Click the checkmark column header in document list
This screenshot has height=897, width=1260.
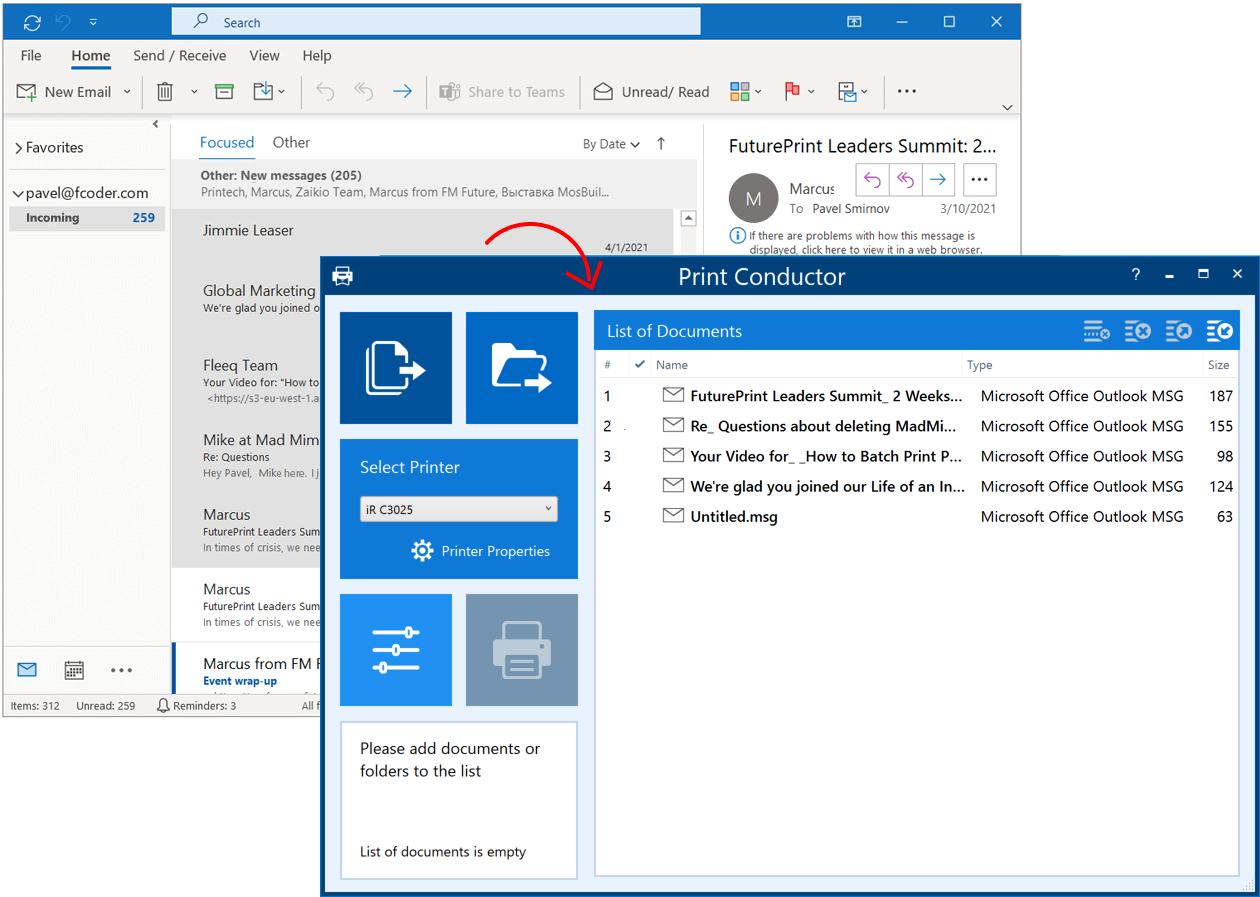pyautogui.click(x=640, y=365)
